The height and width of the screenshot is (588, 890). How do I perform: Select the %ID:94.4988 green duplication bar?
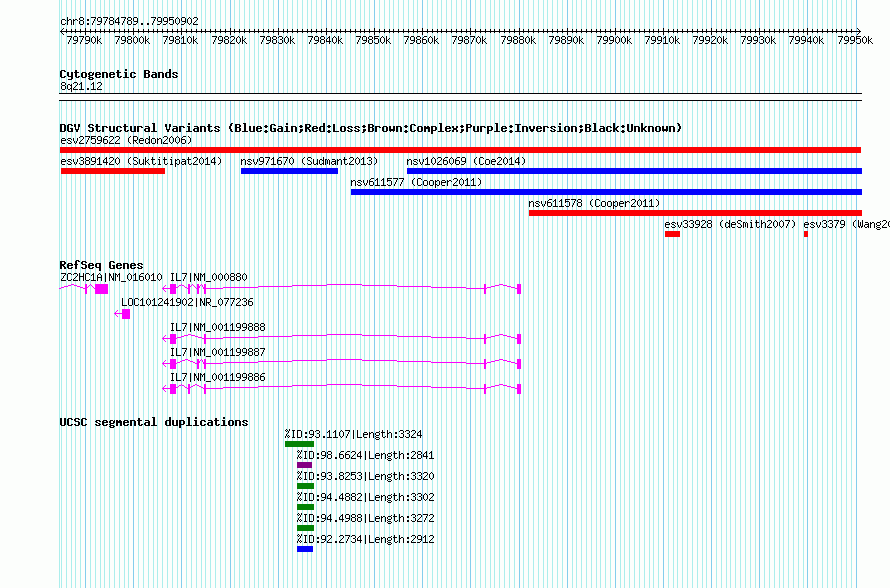click(305, 528)
